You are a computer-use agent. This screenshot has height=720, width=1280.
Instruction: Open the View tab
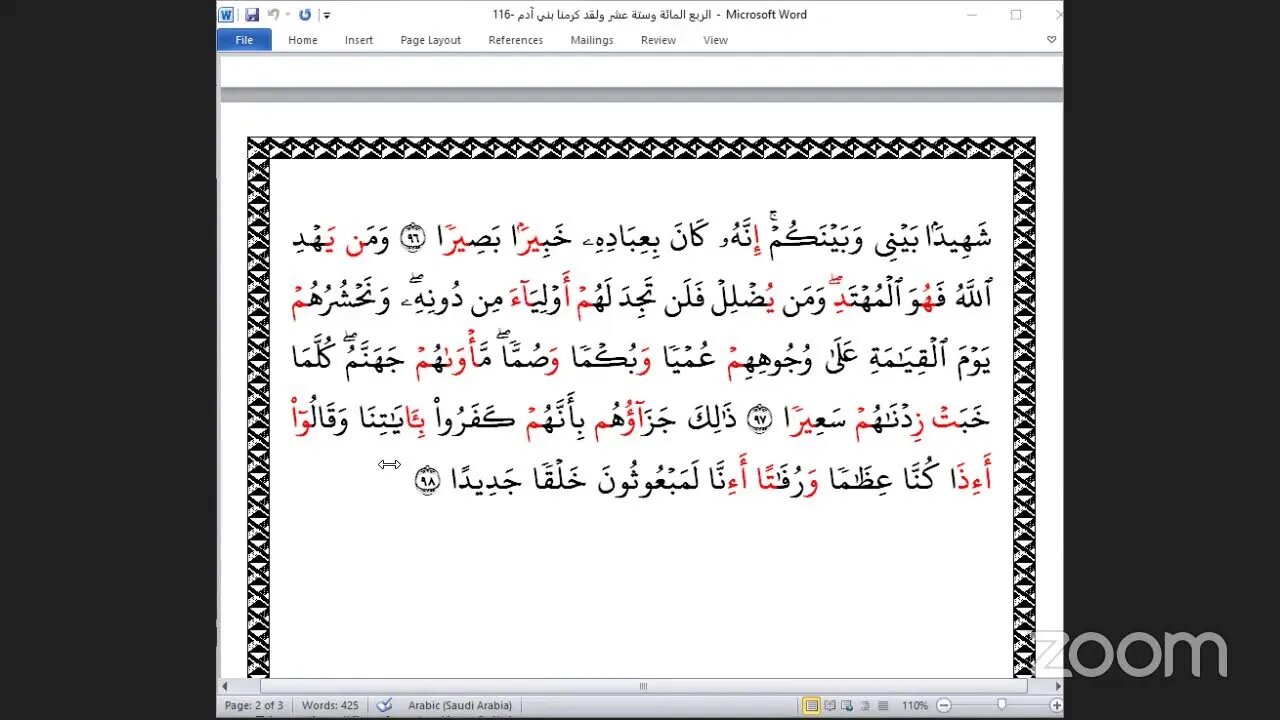point(715,40)
